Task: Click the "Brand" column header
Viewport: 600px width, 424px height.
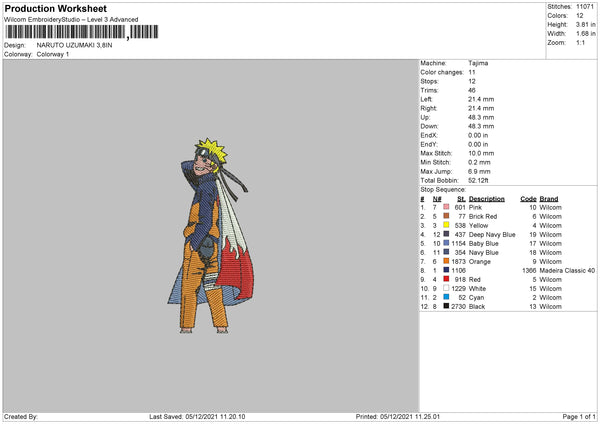Action: pos(549,199)
